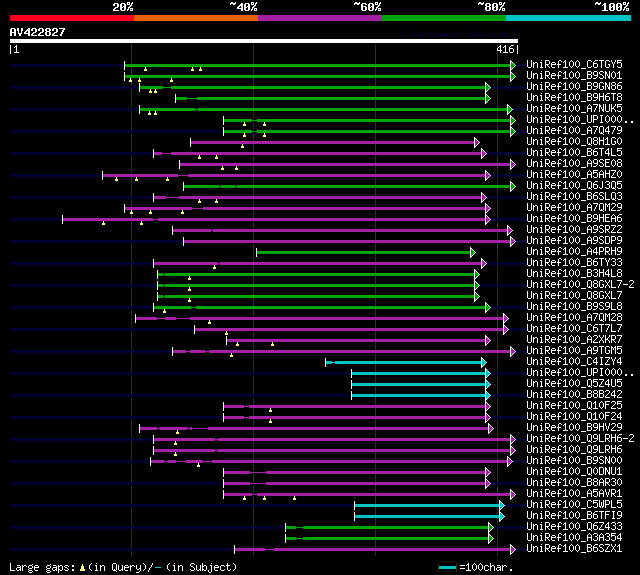Select the UniRef100_B6SZX1 label

574,549
